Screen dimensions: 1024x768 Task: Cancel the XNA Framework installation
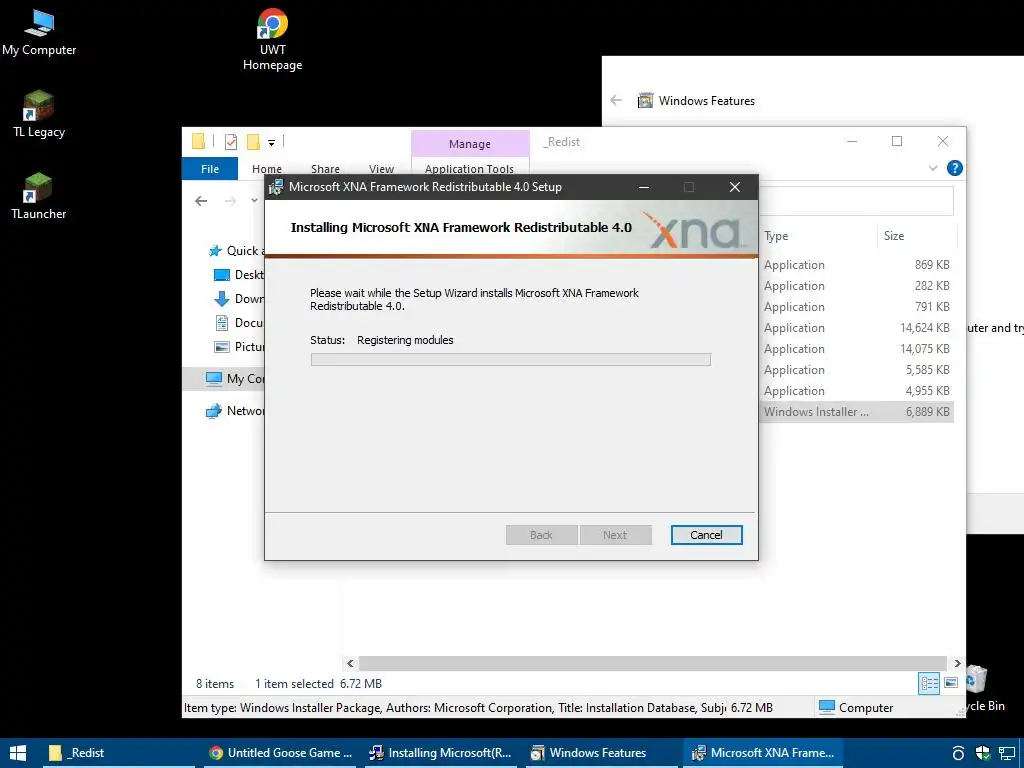pyautogui.click(x=706, y=535)
